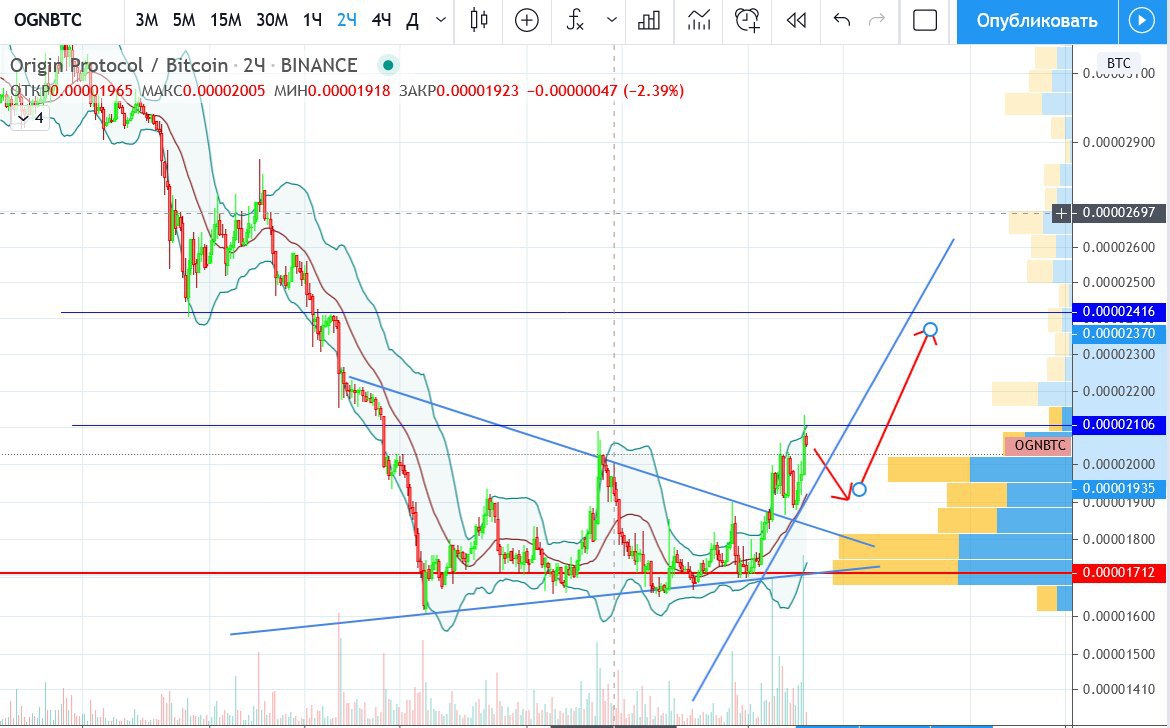
Task: Click the compare/add symbol plus icon
Action: (527, 20)
